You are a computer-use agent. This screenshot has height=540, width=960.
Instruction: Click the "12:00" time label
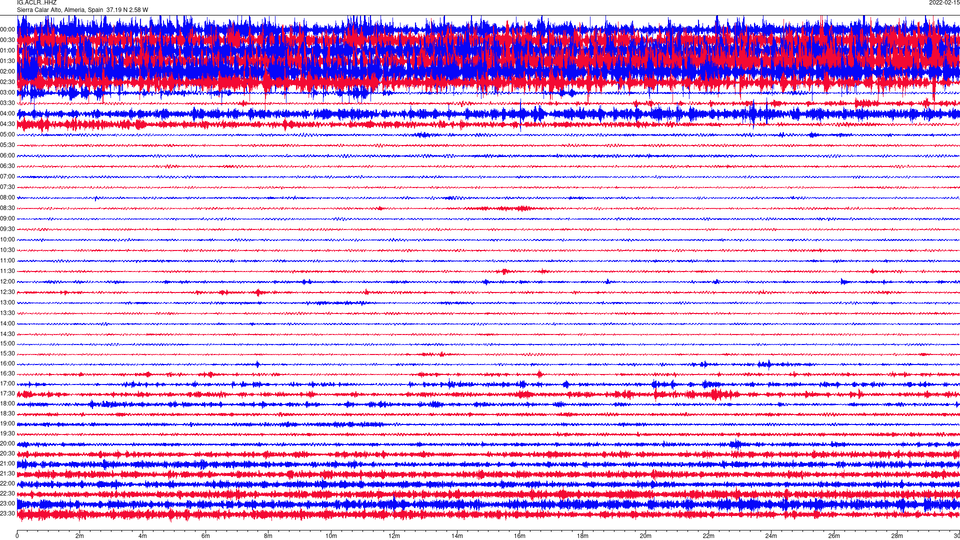pos(7,282)
